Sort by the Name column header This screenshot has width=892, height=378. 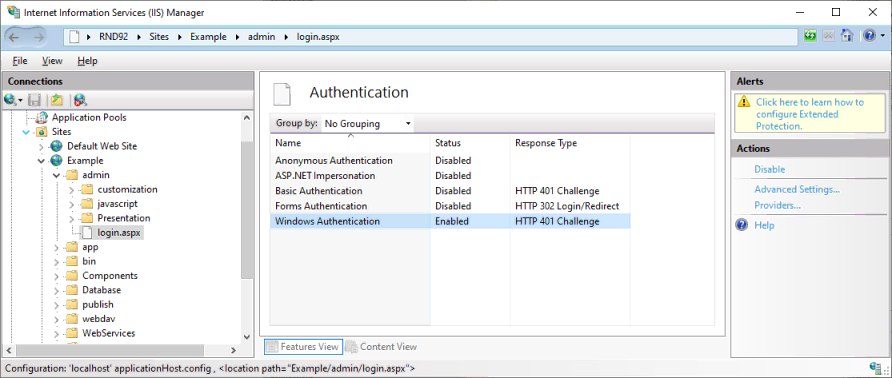click(350, 143)
